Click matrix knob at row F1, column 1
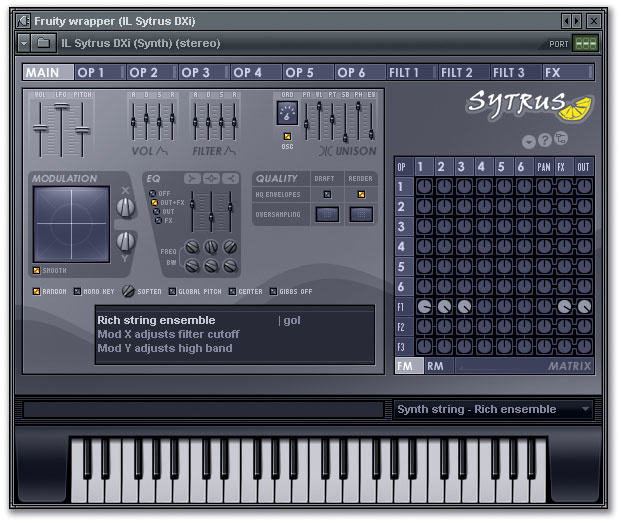 425,306
